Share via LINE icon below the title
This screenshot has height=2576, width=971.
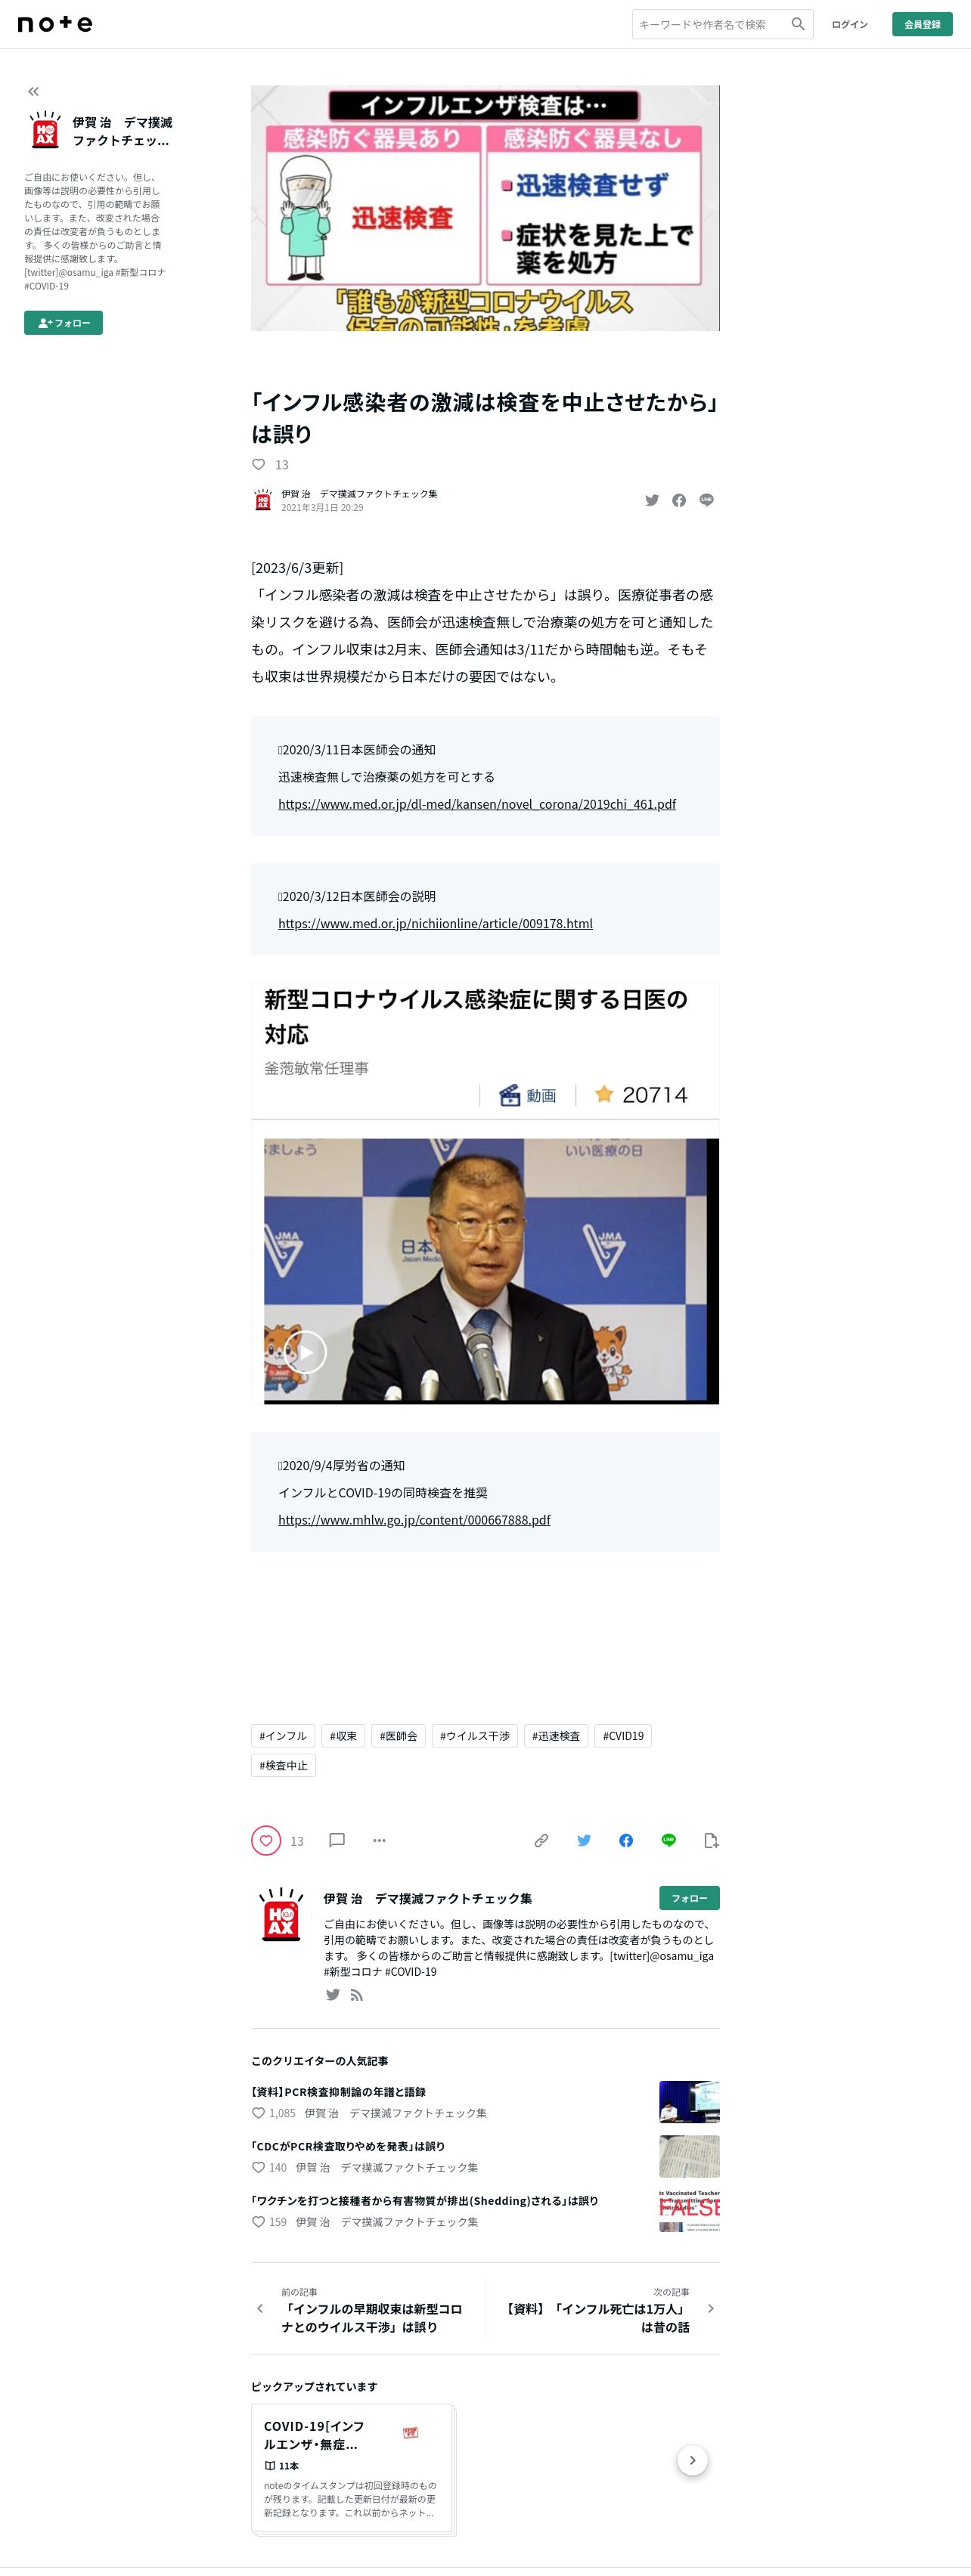(706, 500)
